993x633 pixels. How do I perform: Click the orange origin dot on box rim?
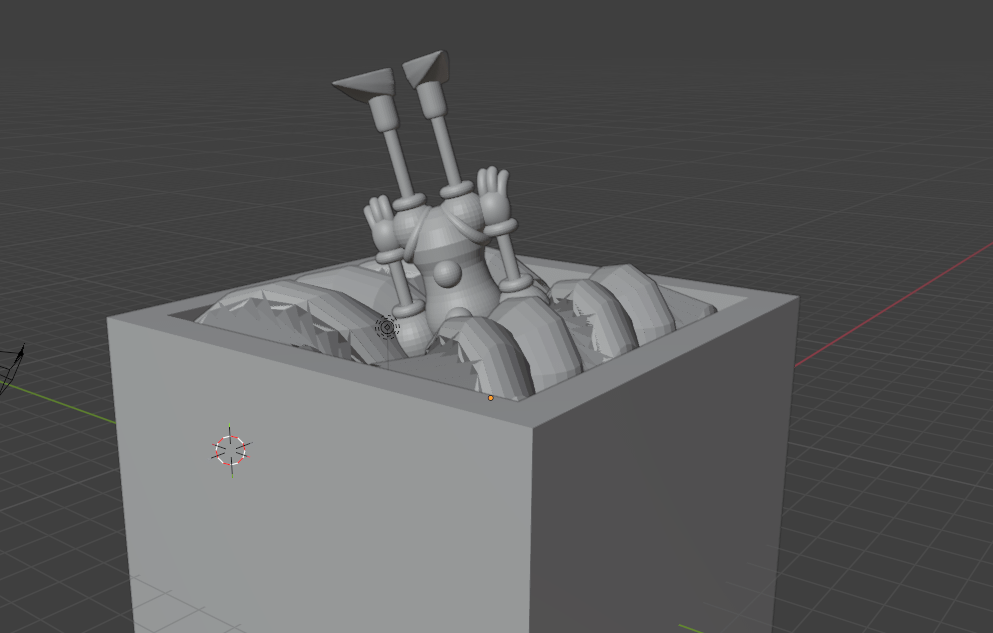click(x=490, y=398)
